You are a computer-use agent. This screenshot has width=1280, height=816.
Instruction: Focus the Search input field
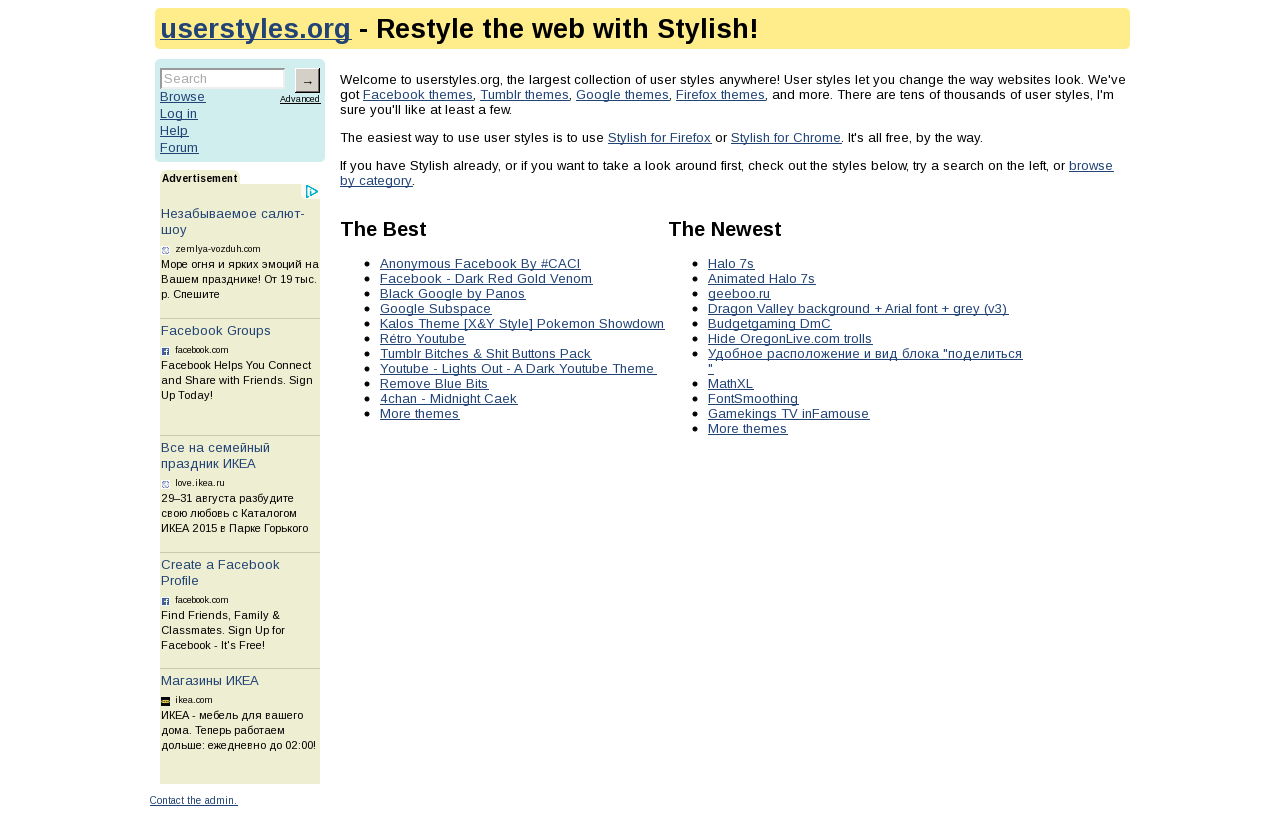223,78
